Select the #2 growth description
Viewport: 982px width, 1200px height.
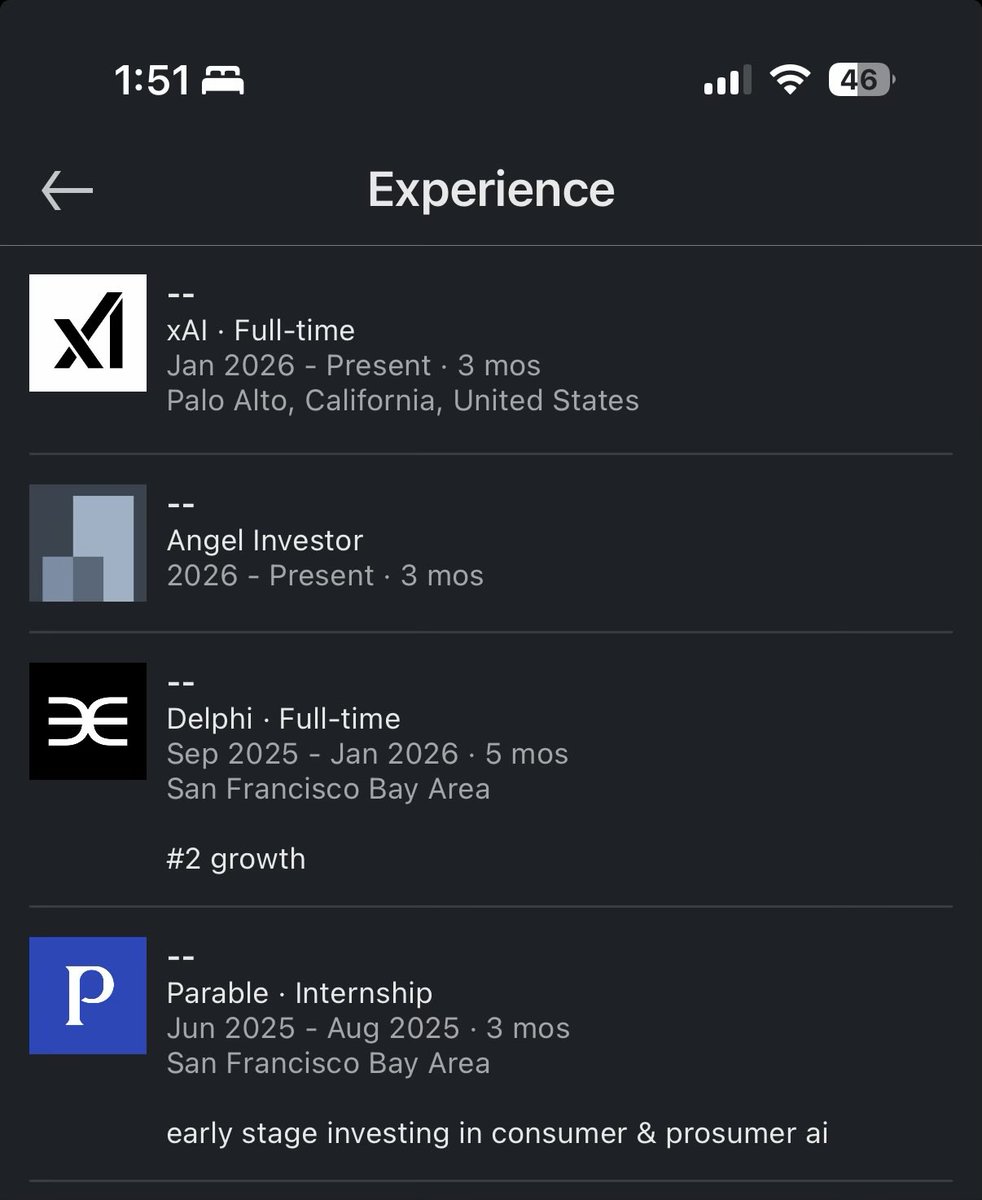[x=236, y=859]
